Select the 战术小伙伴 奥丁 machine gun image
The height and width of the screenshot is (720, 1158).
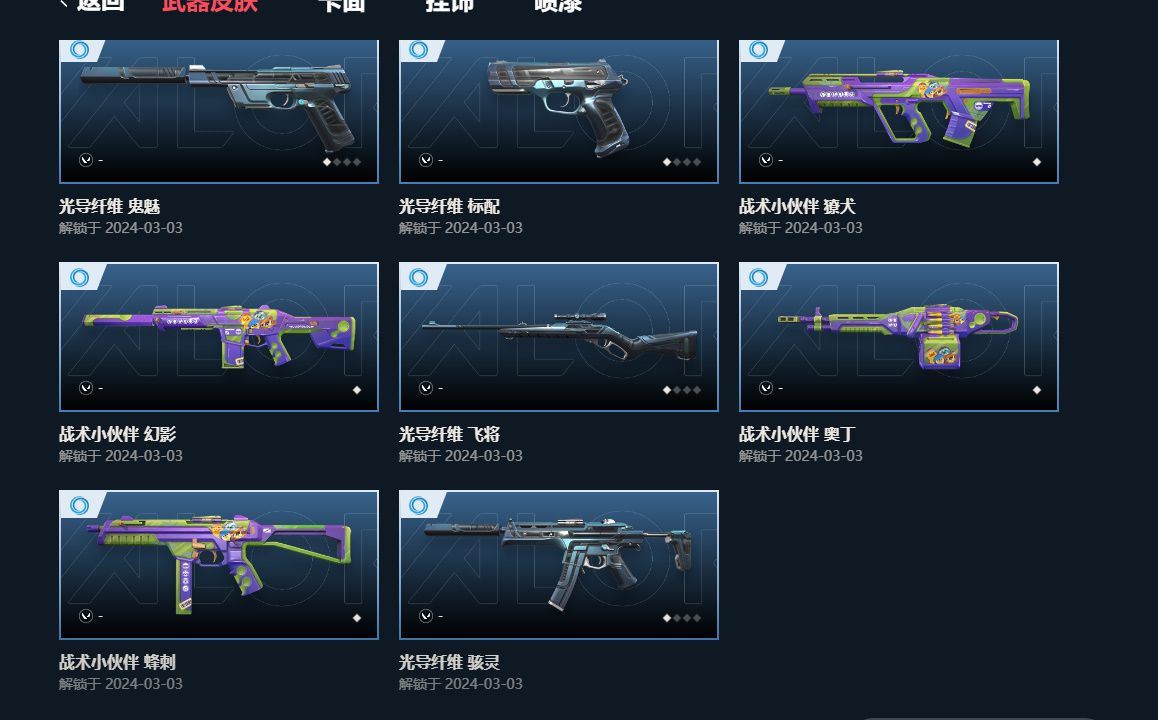[x=899, y=336]
